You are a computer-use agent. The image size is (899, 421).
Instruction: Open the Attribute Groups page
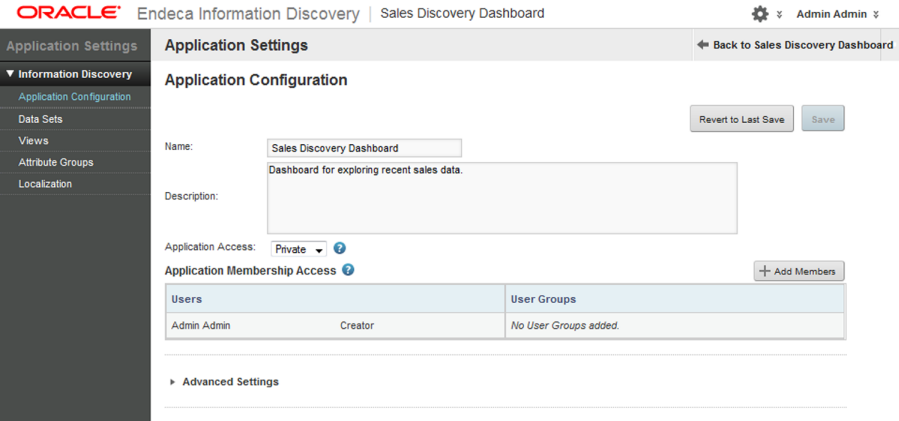(x=55, y=162)
